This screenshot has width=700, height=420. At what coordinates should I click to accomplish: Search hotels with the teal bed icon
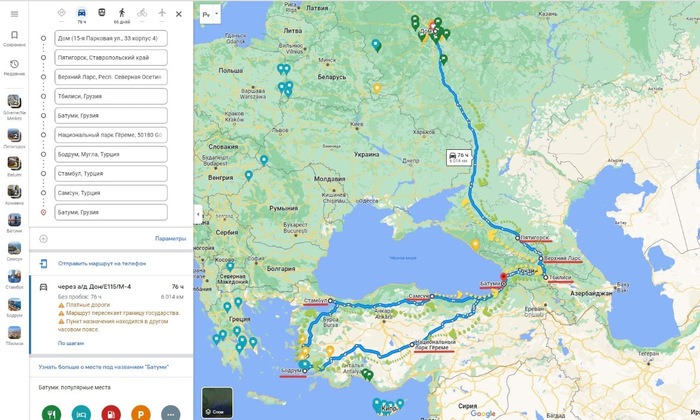pyautogui.click(x=81, y=413)
